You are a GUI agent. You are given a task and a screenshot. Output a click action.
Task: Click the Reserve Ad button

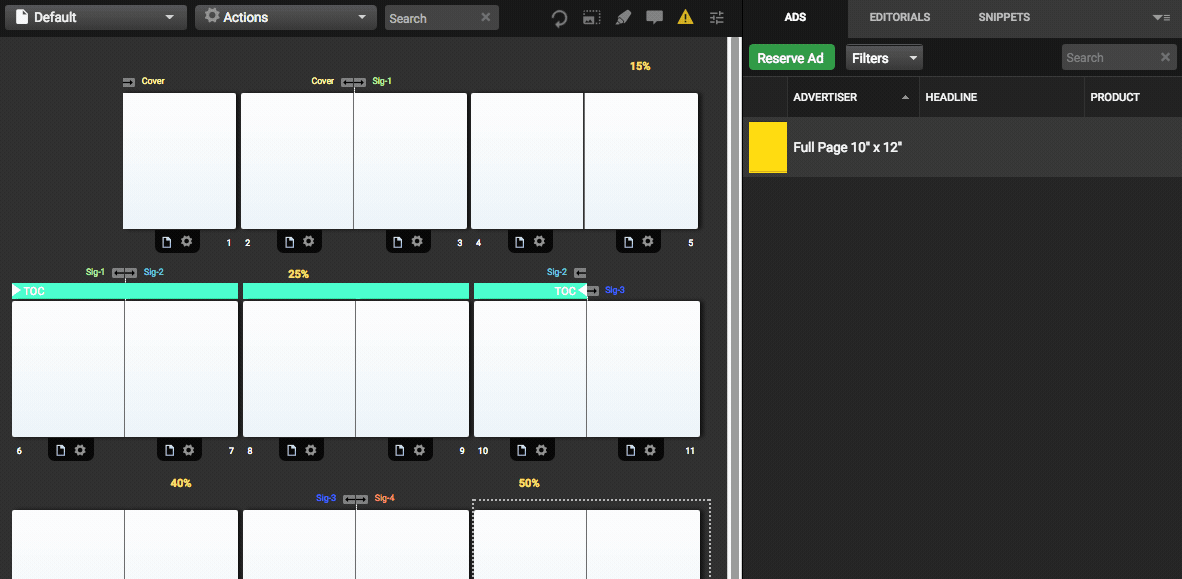point(790,58)
